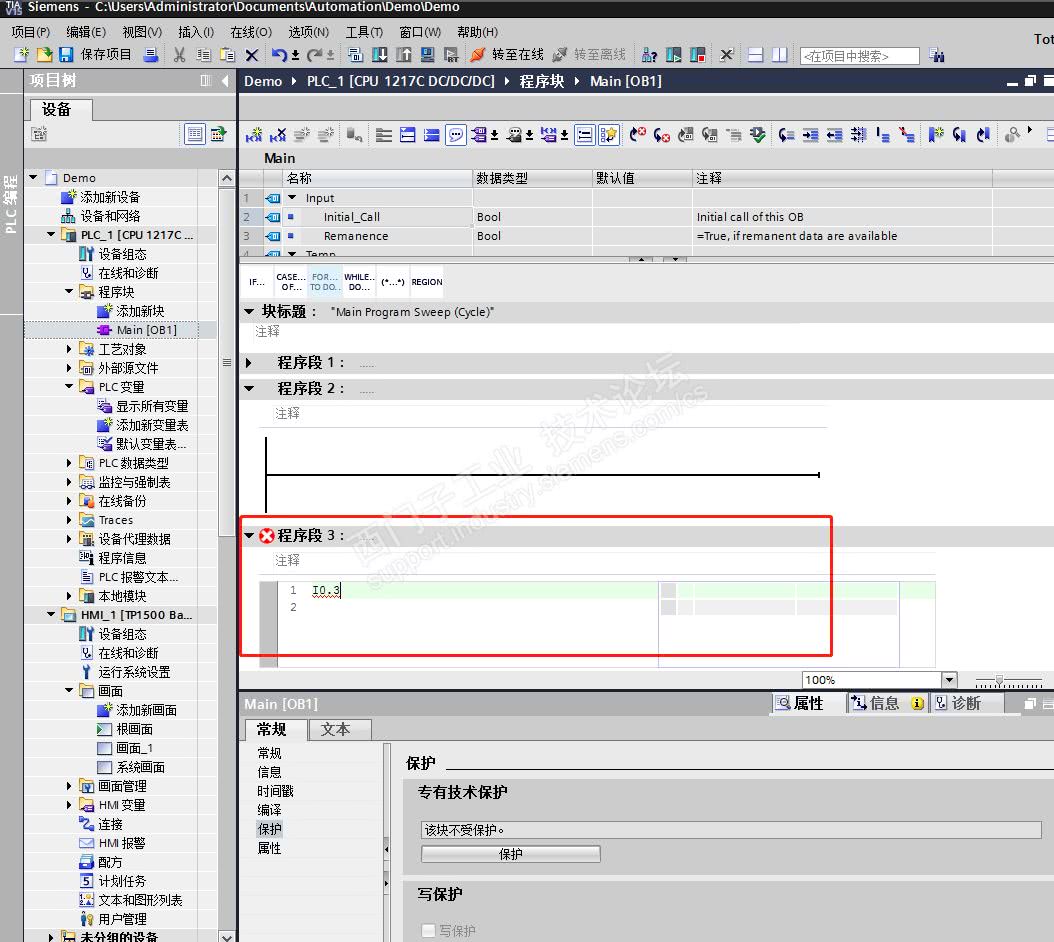This screenshot has height=942, width=1054.
Task: Switch to the 文本 tab
Action: coord(336,729)
